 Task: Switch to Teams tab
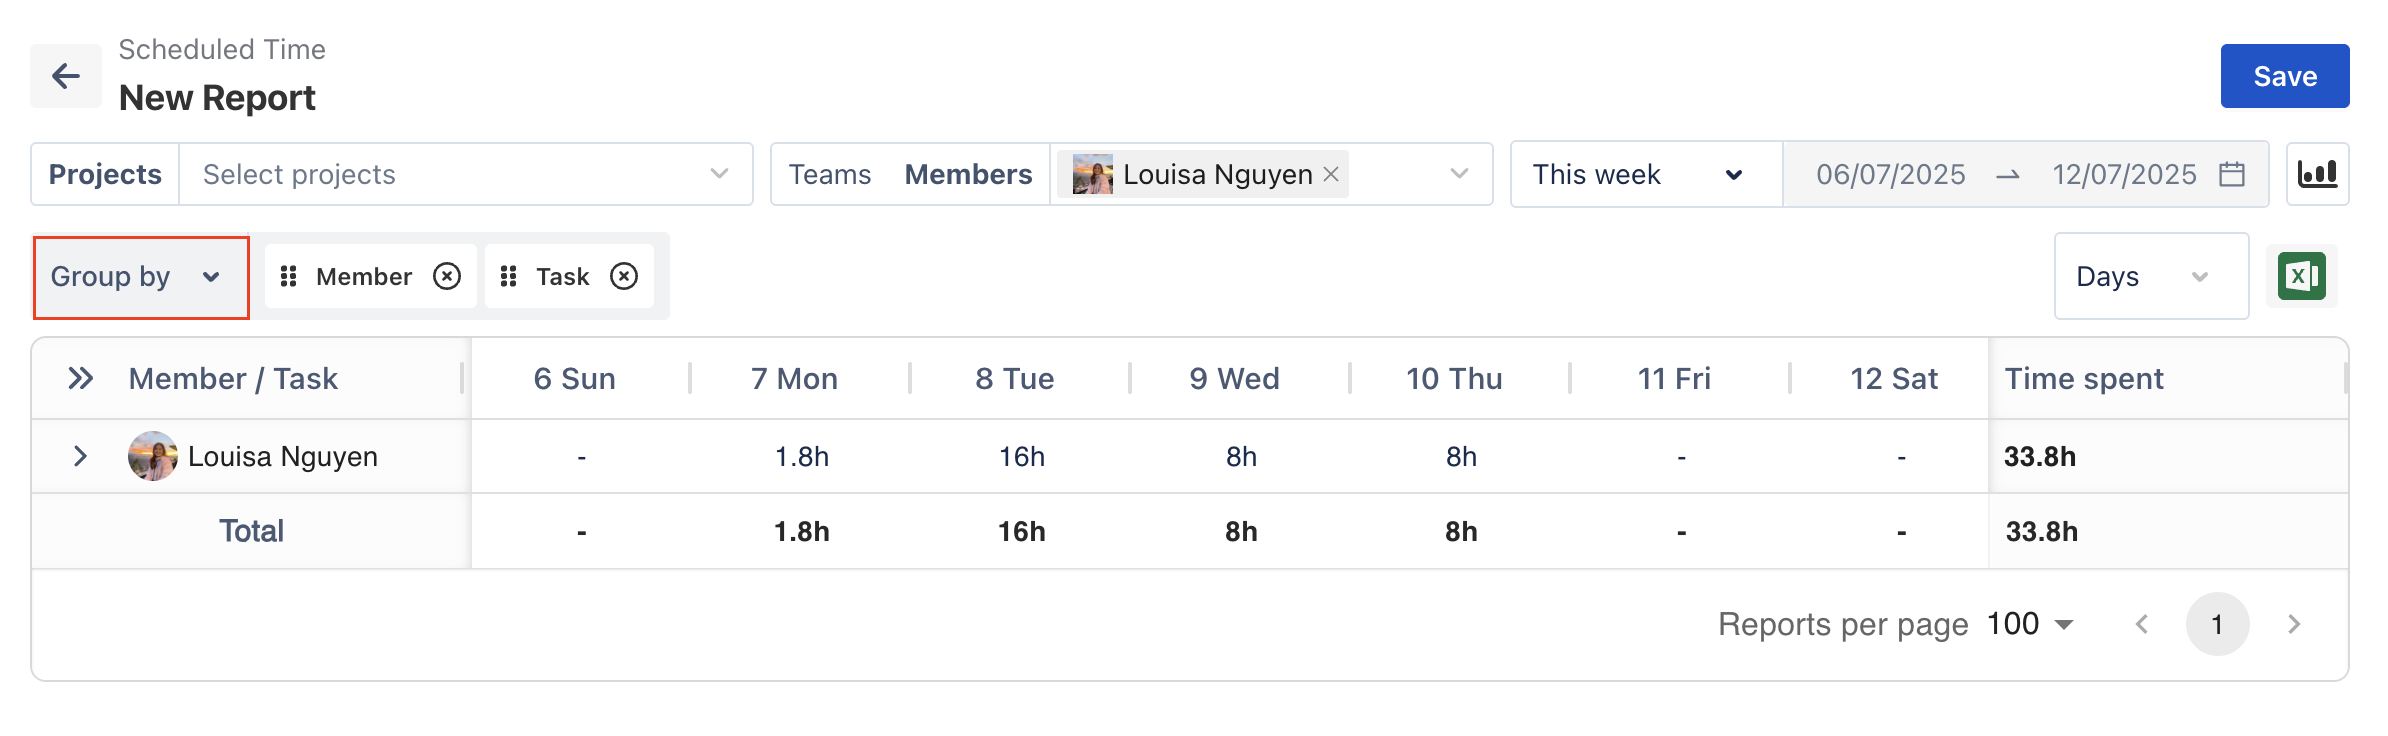(829, 174)
